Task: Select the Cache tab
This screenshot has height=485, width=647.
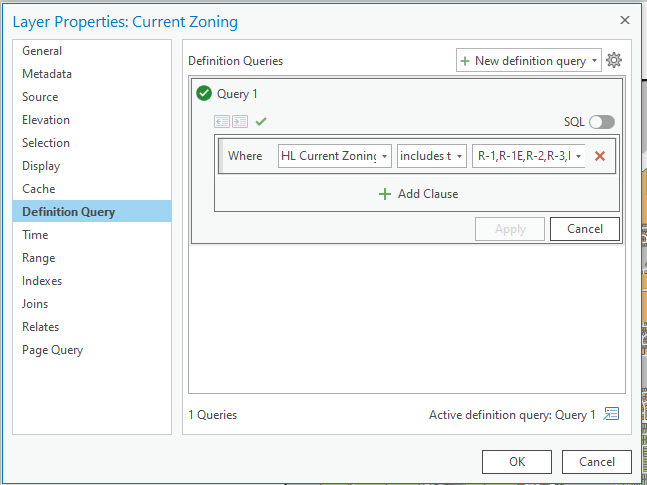Action: [92, 189]
